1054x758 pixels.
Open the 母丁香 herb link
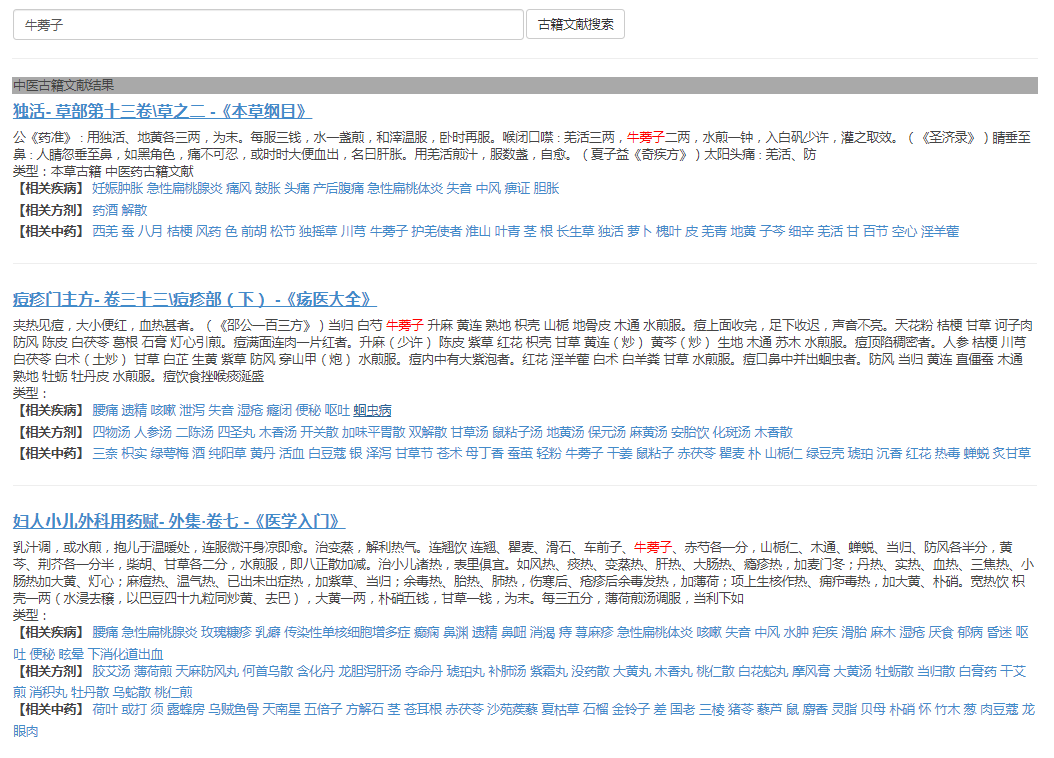coord(484,453)
